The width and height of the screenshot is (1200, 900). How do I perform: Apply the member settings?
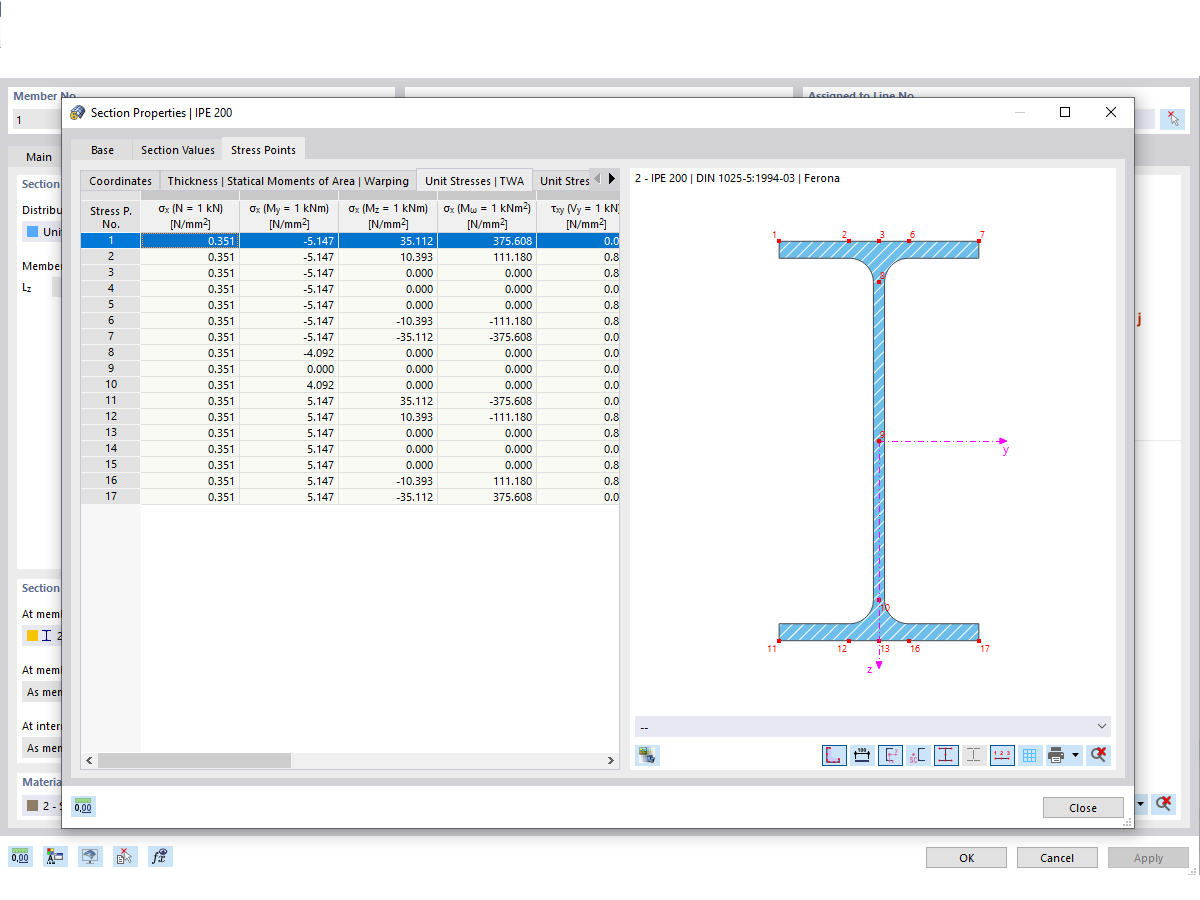pos(1148,857)
